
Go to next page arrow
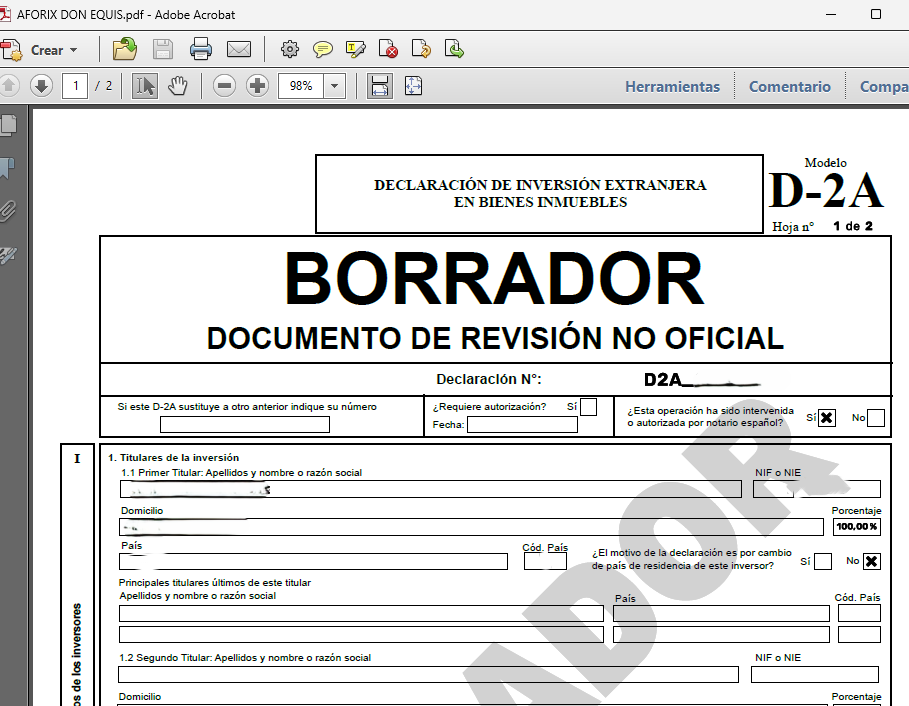tap(41, 86)
